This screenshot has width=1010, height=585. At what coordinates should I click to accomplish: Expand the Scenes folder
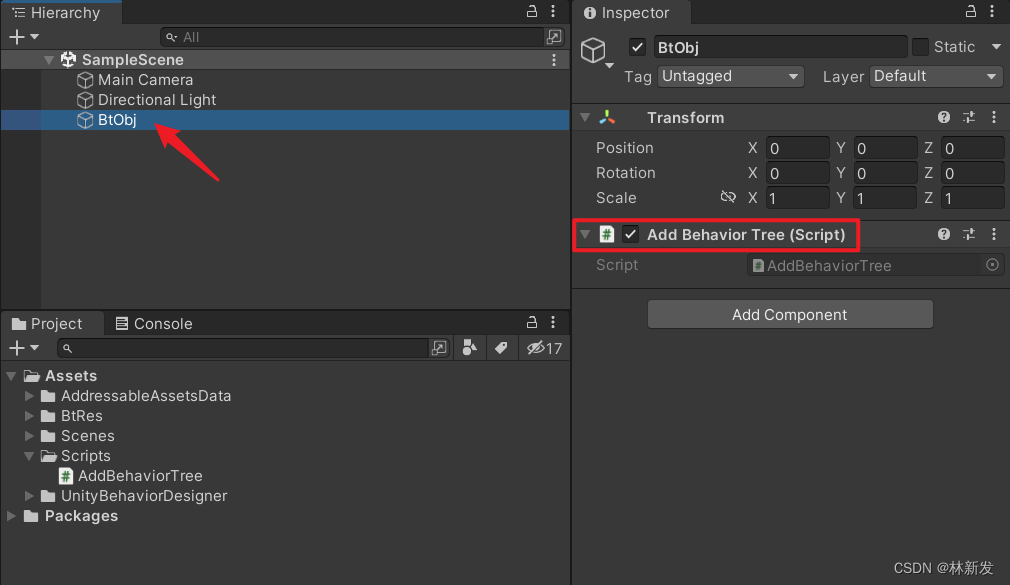coord(29,436)
